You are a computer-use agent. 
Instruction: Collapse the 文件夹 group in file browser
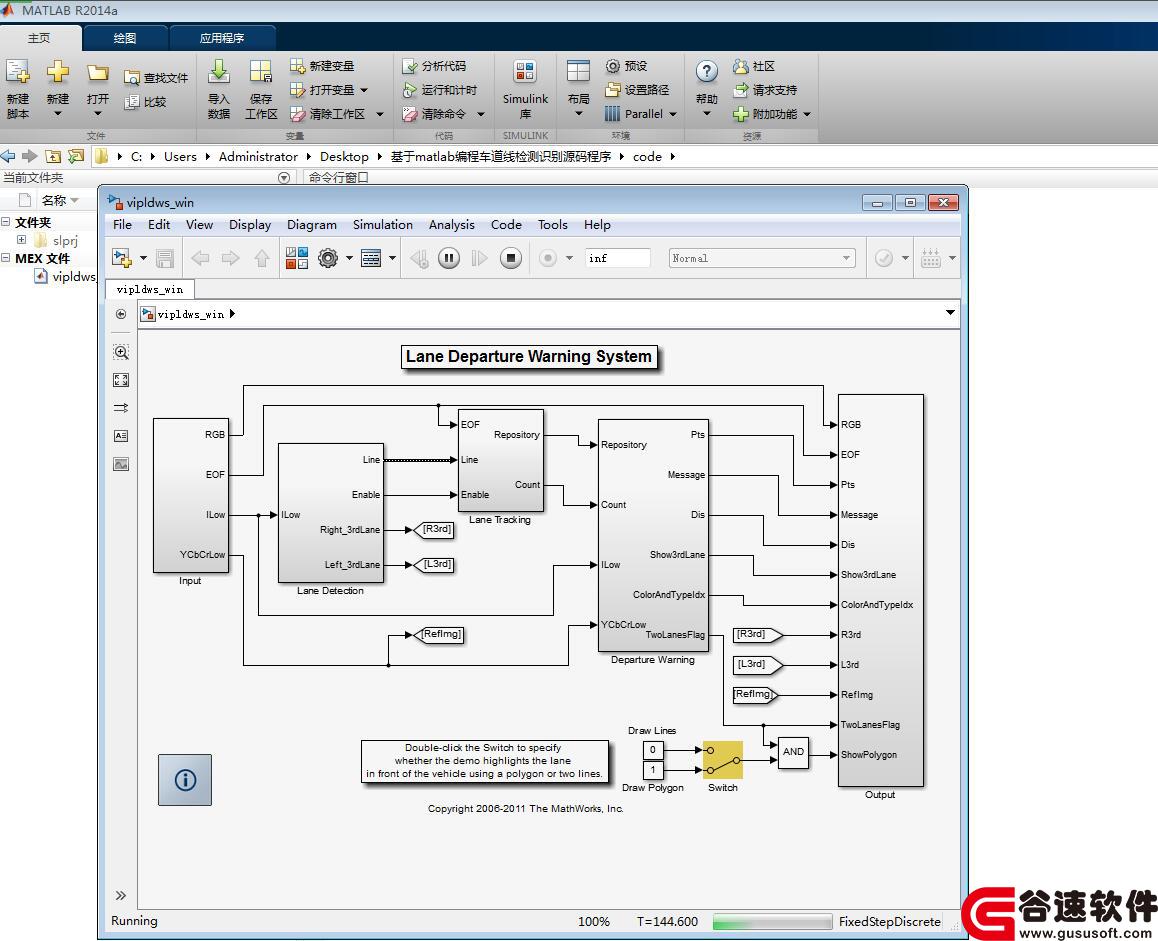click(6, 222)
